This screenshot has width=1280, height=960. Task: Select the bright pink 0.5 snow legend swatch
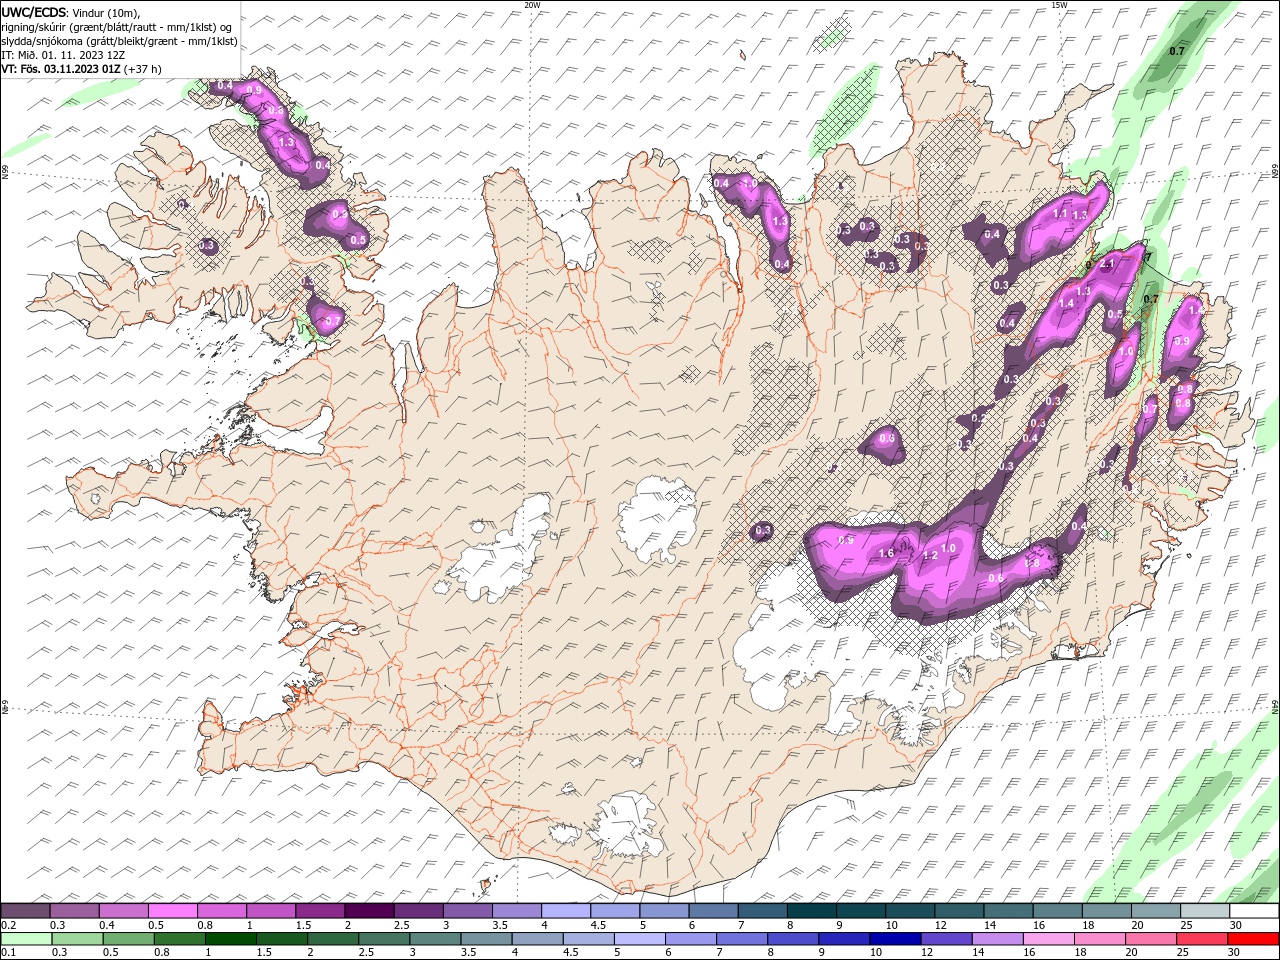[x=172, y=911]
